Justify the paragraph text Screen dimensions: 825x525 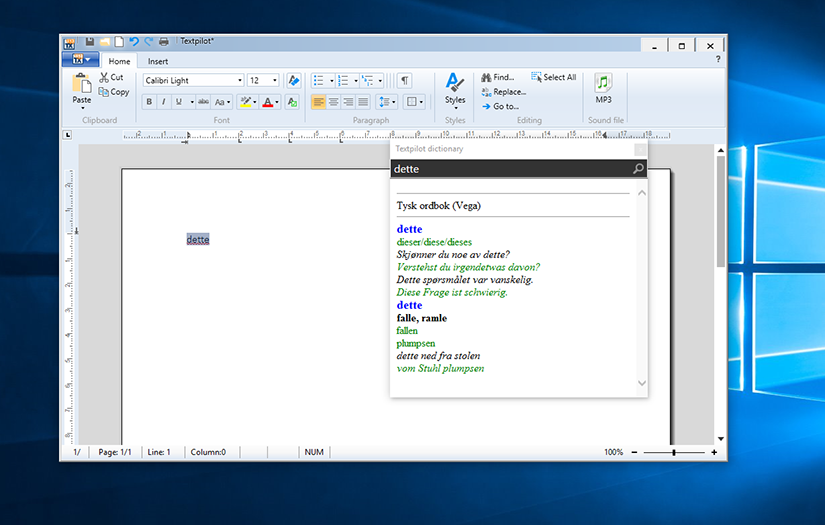(x=363, y=102)
